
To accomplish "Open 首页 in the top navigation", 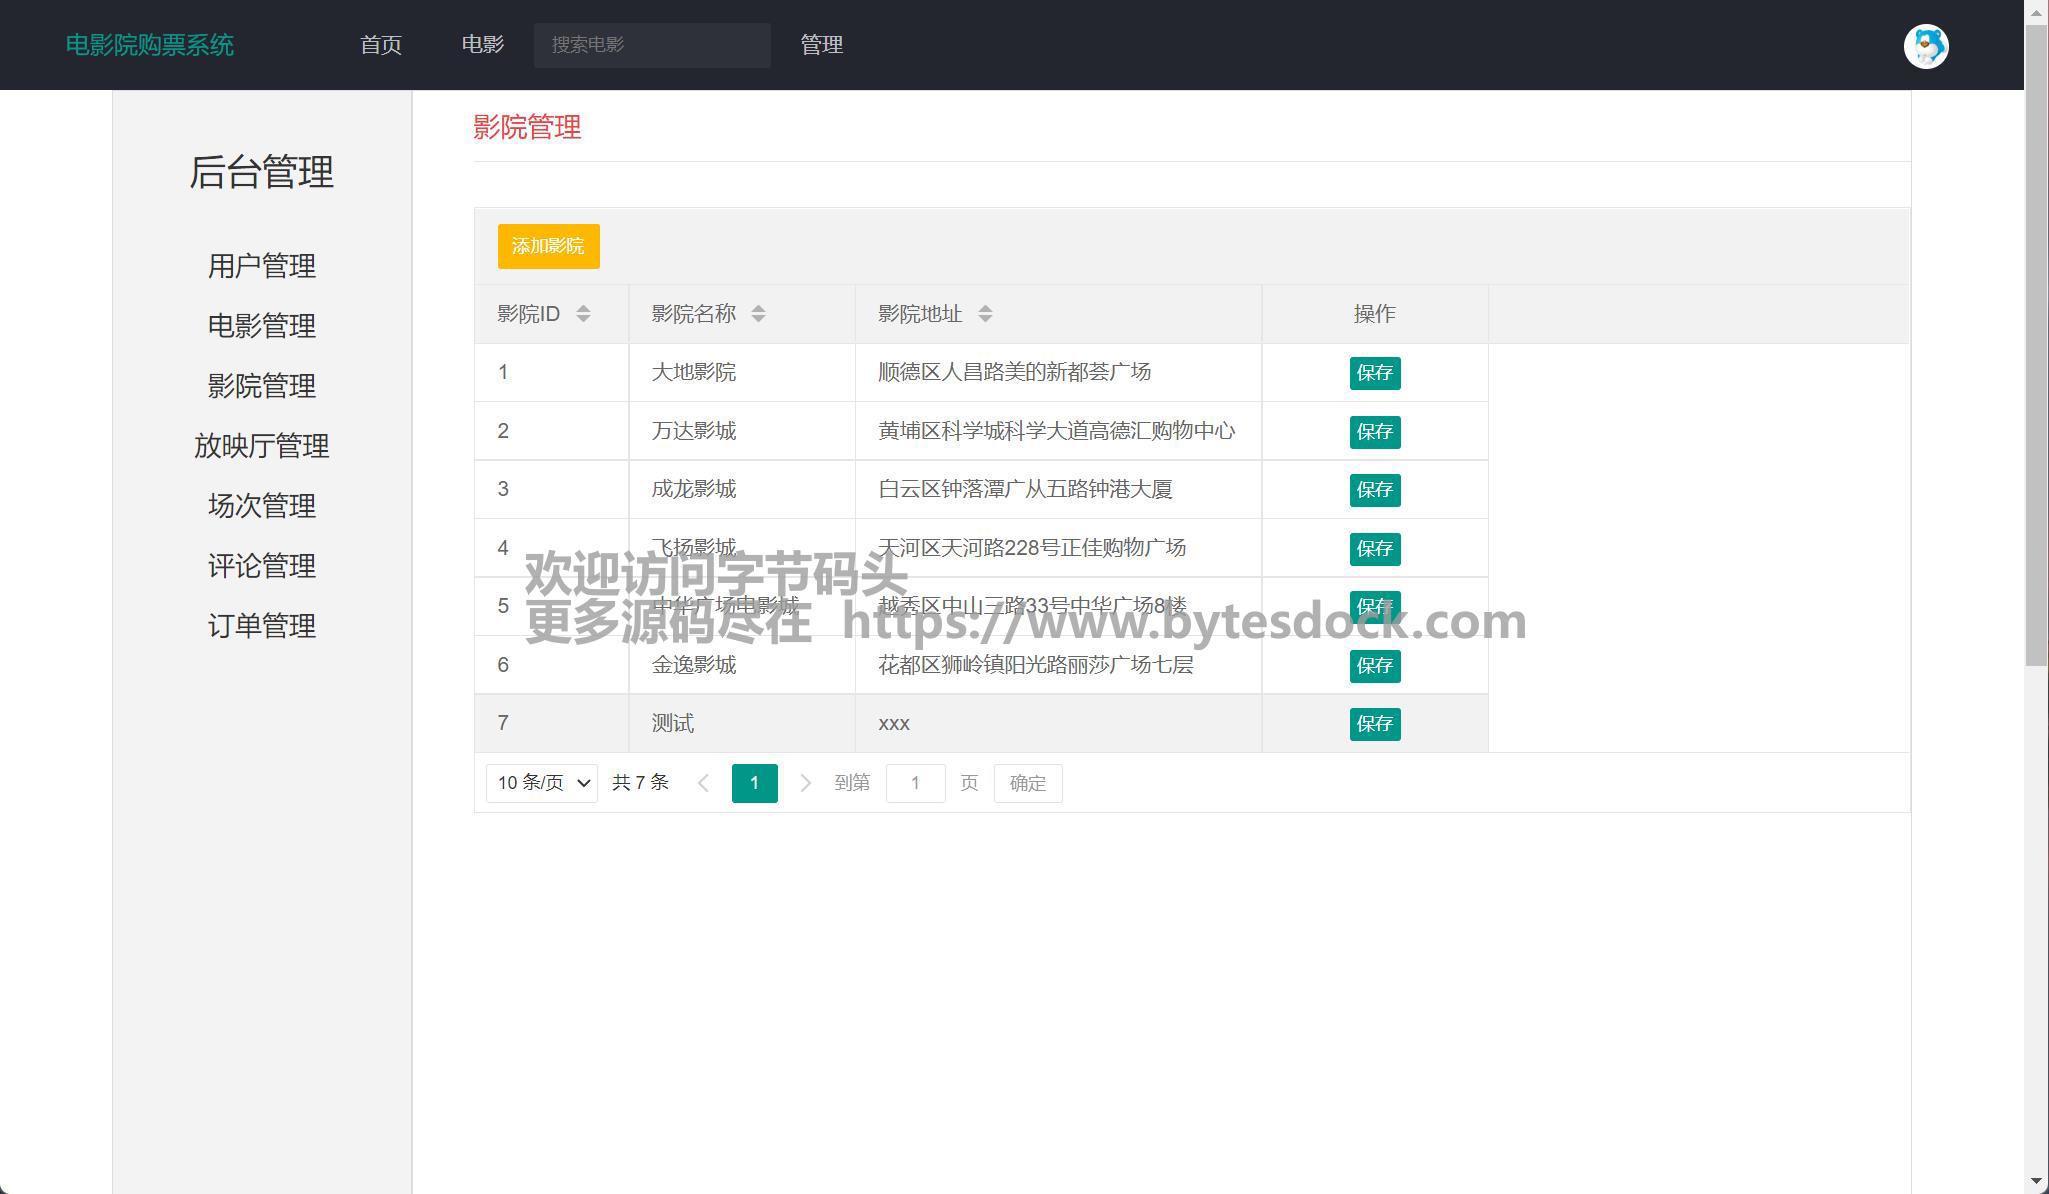I will [381, 45].
